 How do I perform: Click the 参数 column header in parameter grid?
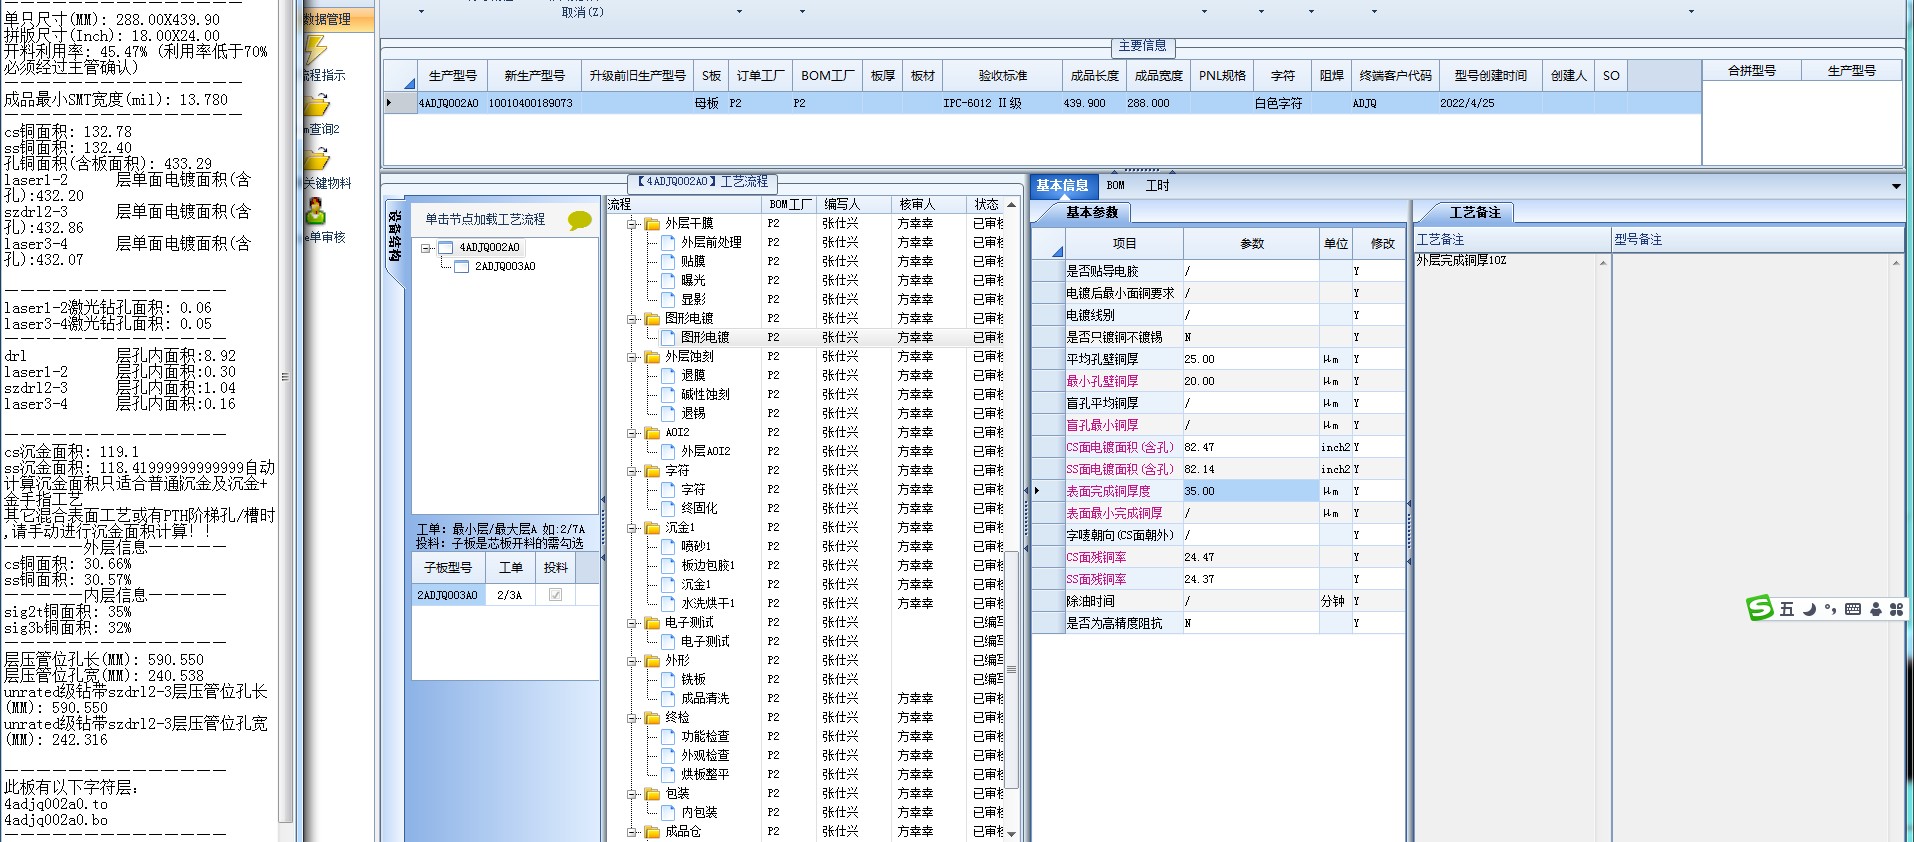(x=1252, y=244)
